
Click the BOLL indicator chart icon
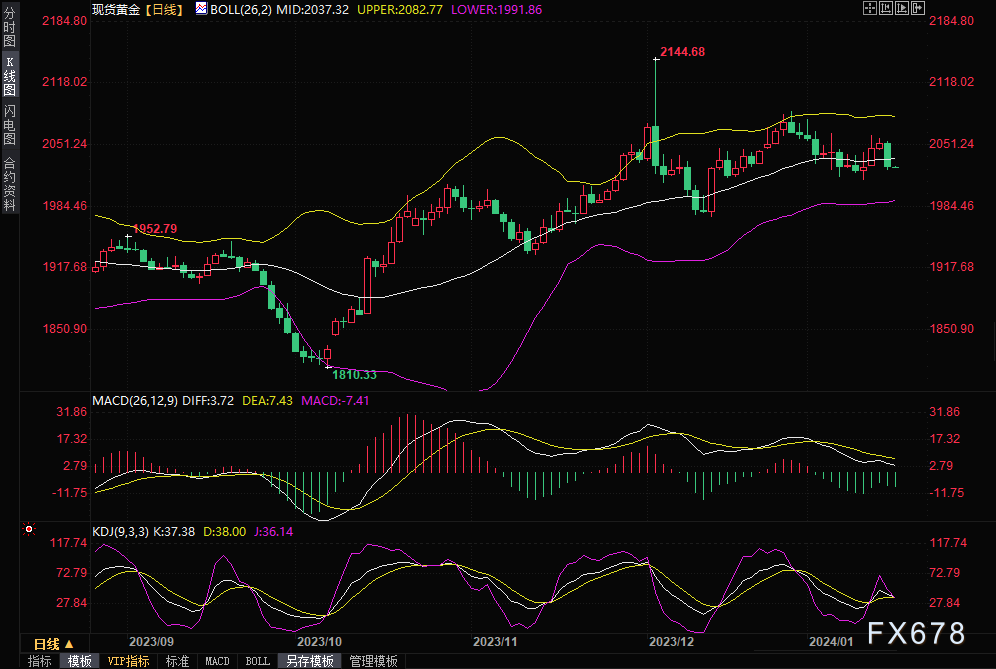[x=200, y=8]
